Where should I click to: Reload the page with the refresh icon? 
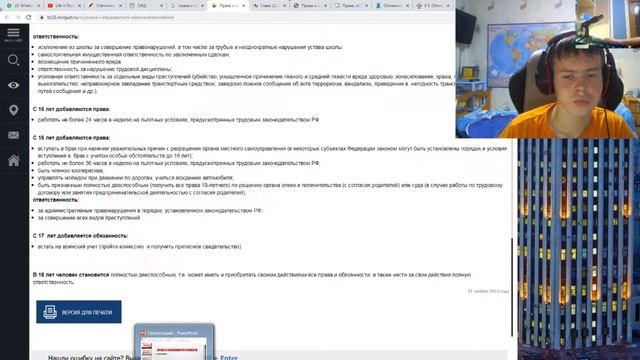28,18
